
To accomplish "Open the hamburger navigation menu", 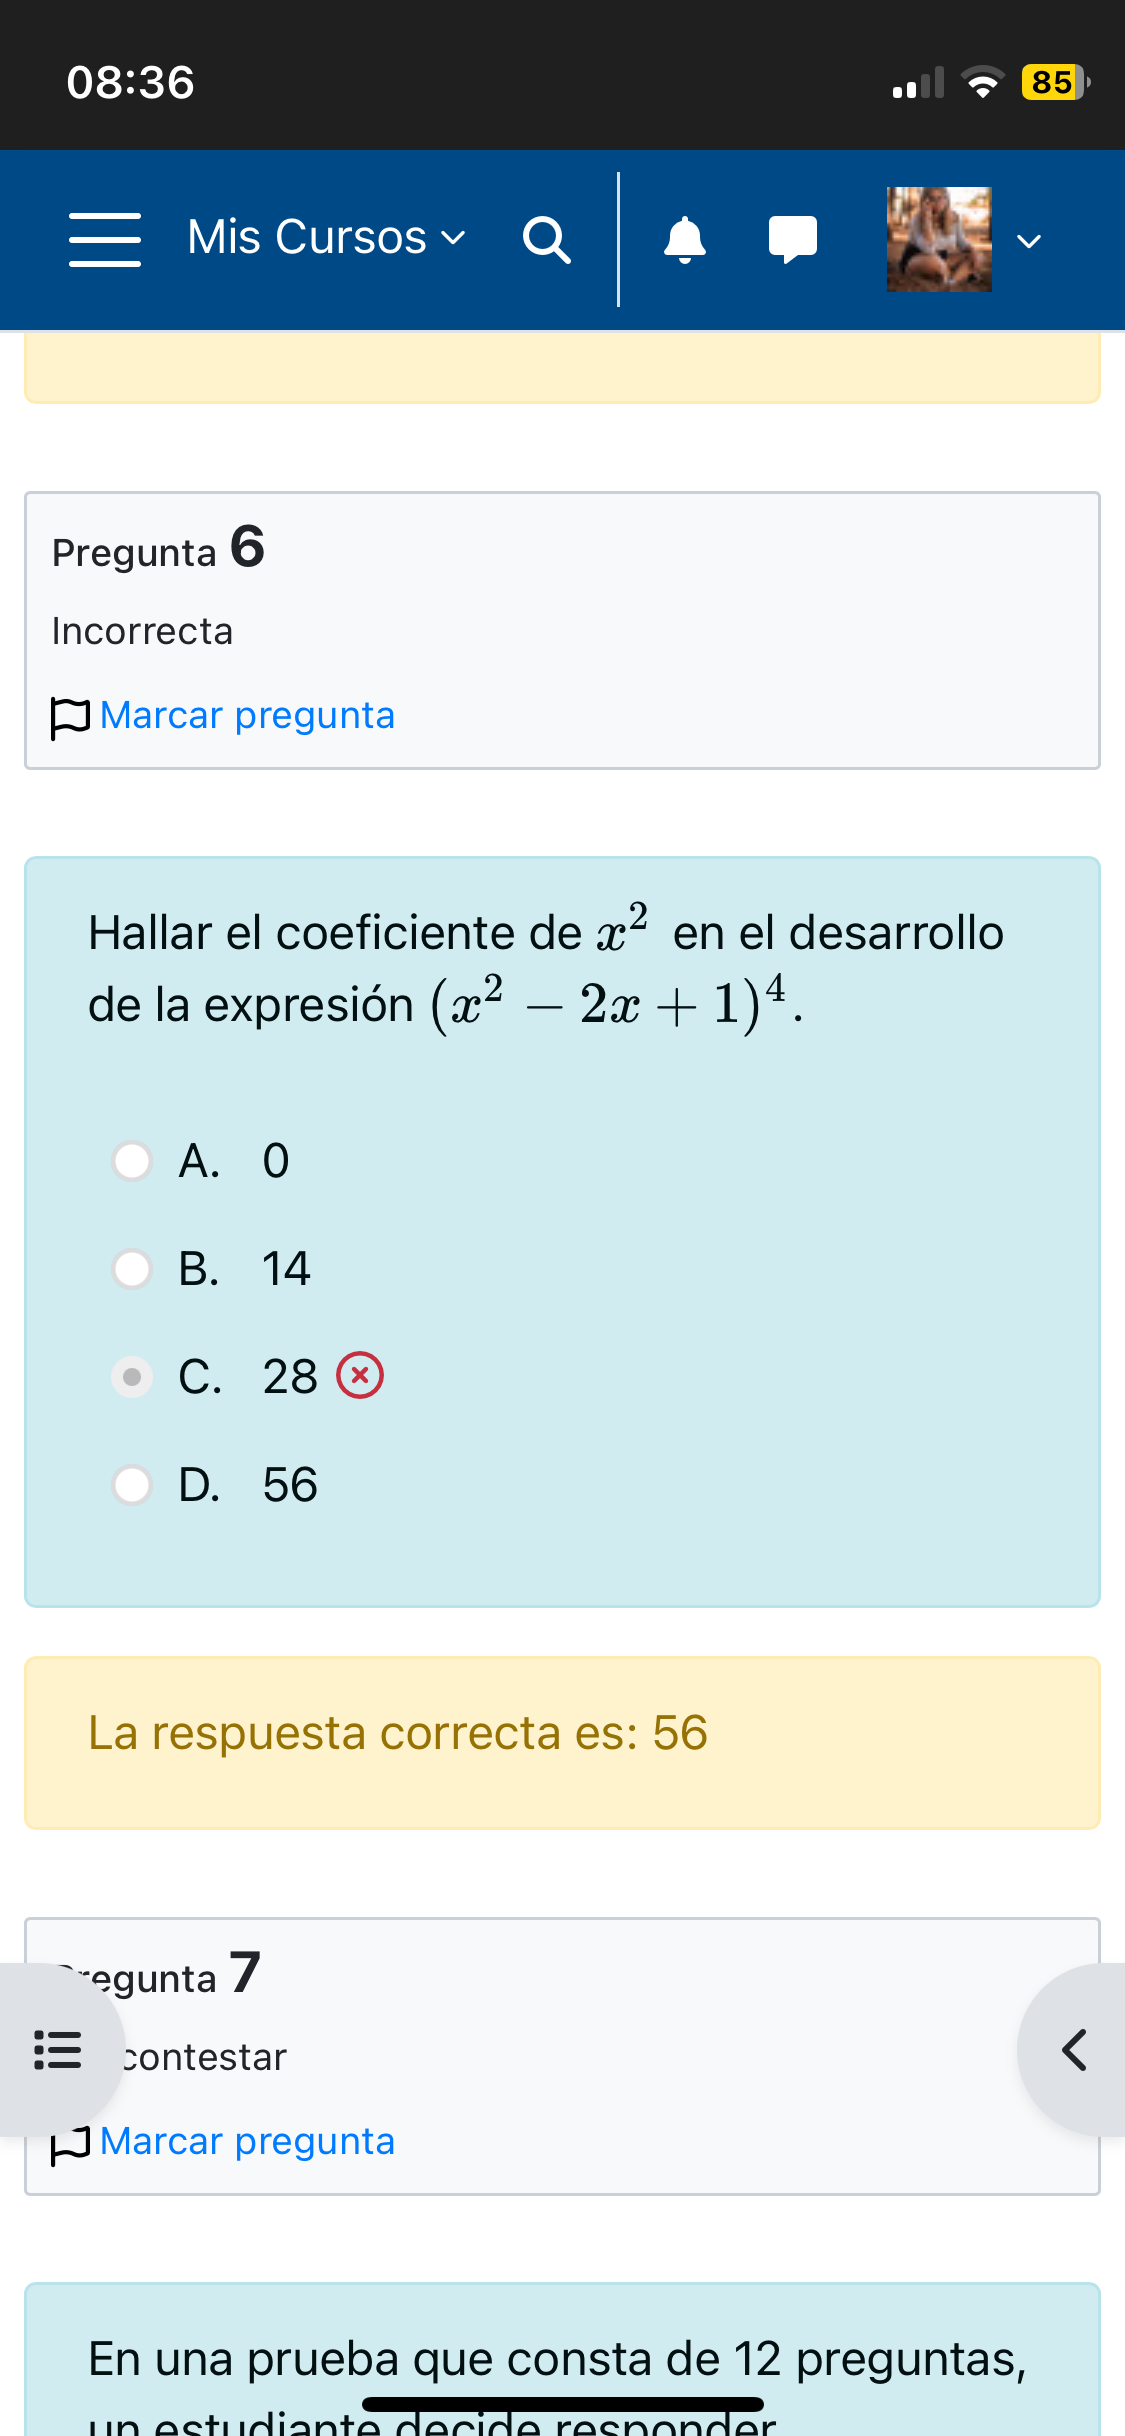I will click(105, 239).
